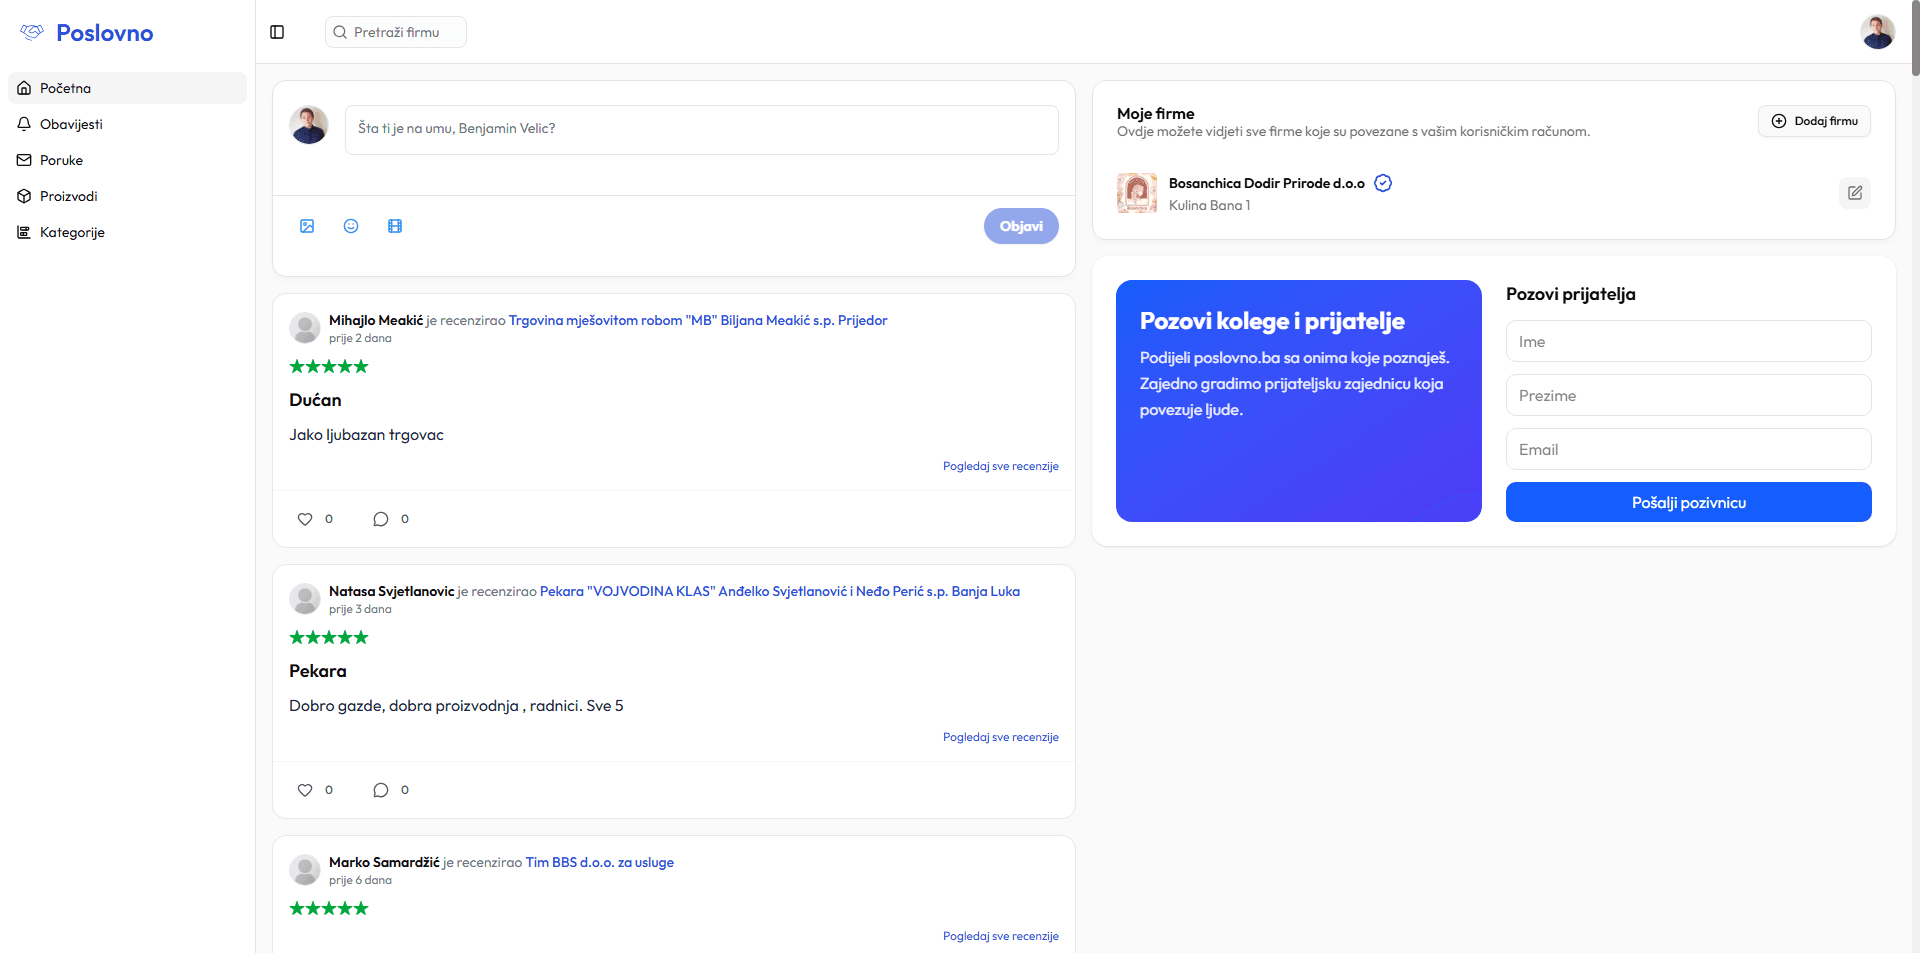Open Pekara VOJVODINA KLAS company link
1920x953 pixels.
[780, 591]
